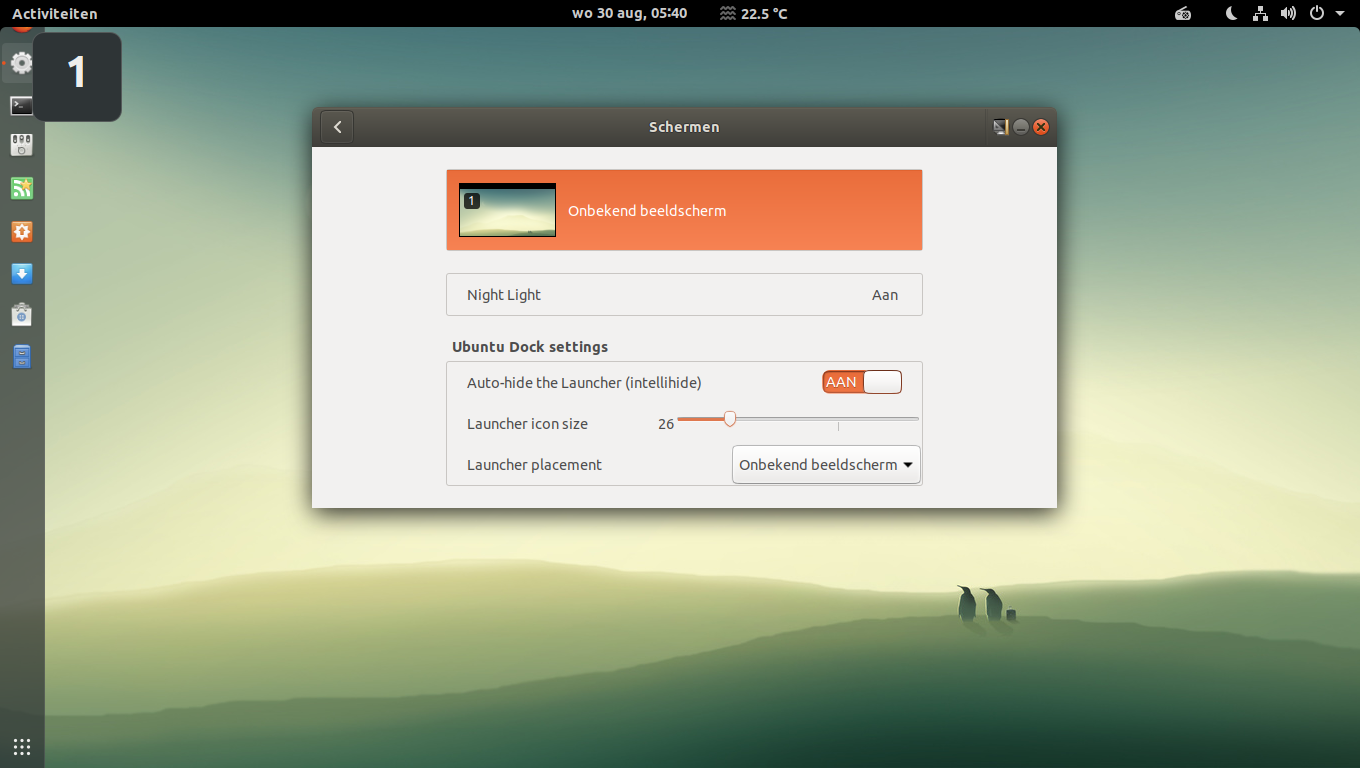Go back using the header arrow button
1360x768 pixels.
point(337,127)
